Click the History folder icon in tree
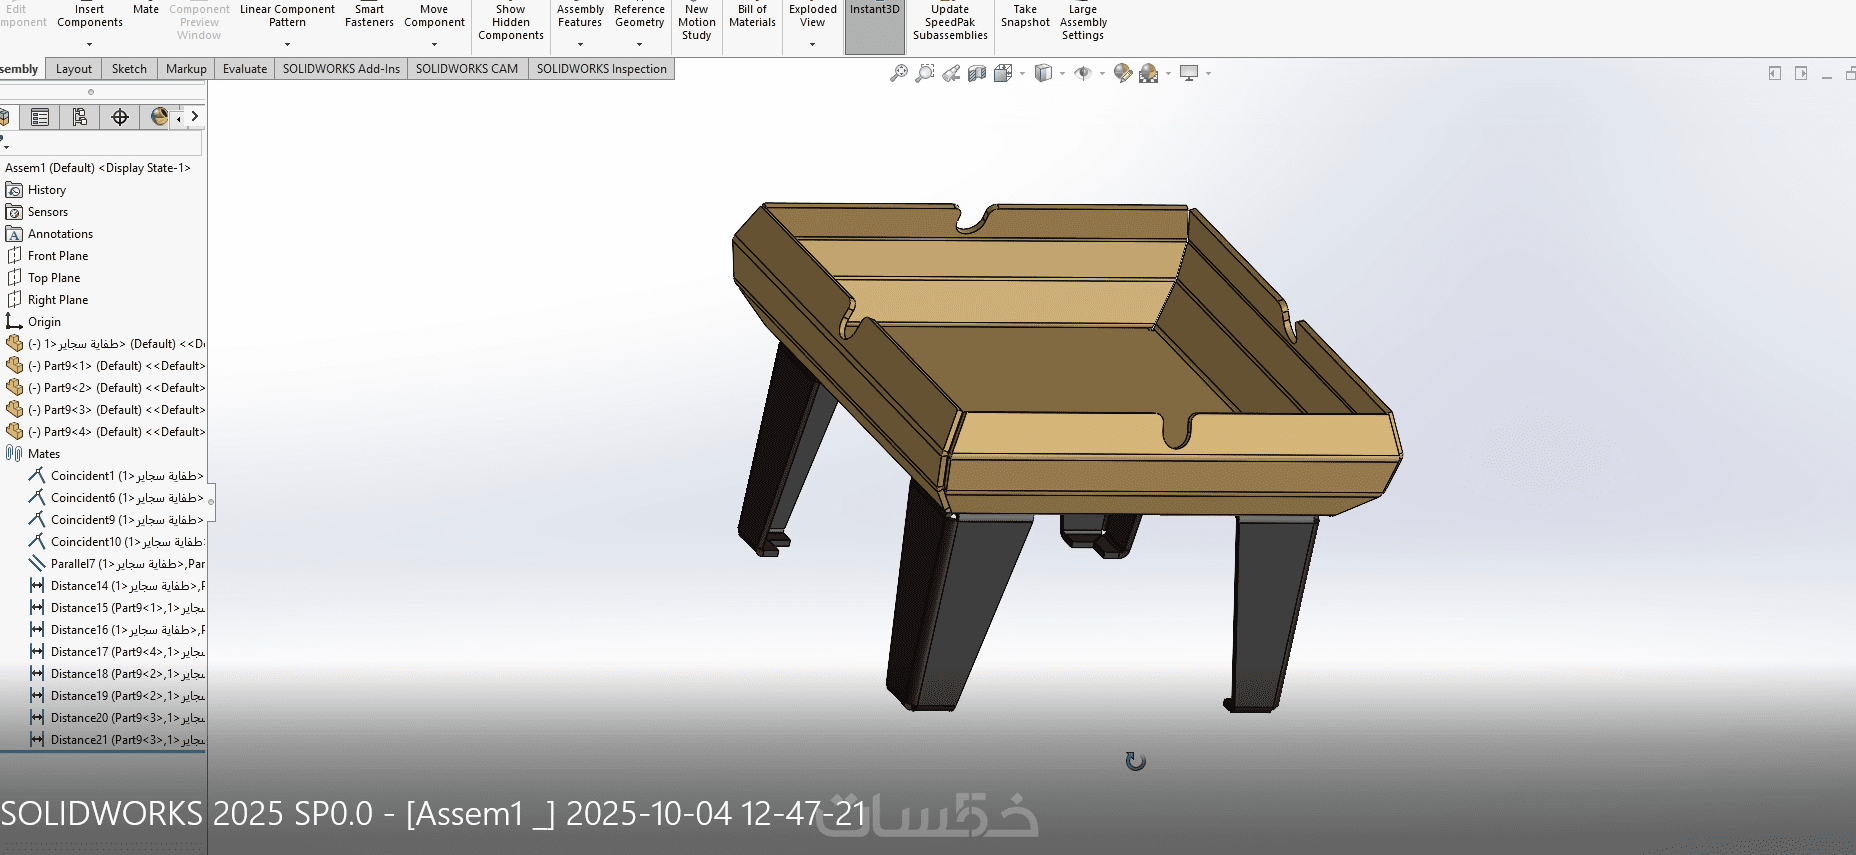 [x=14, y=190]
